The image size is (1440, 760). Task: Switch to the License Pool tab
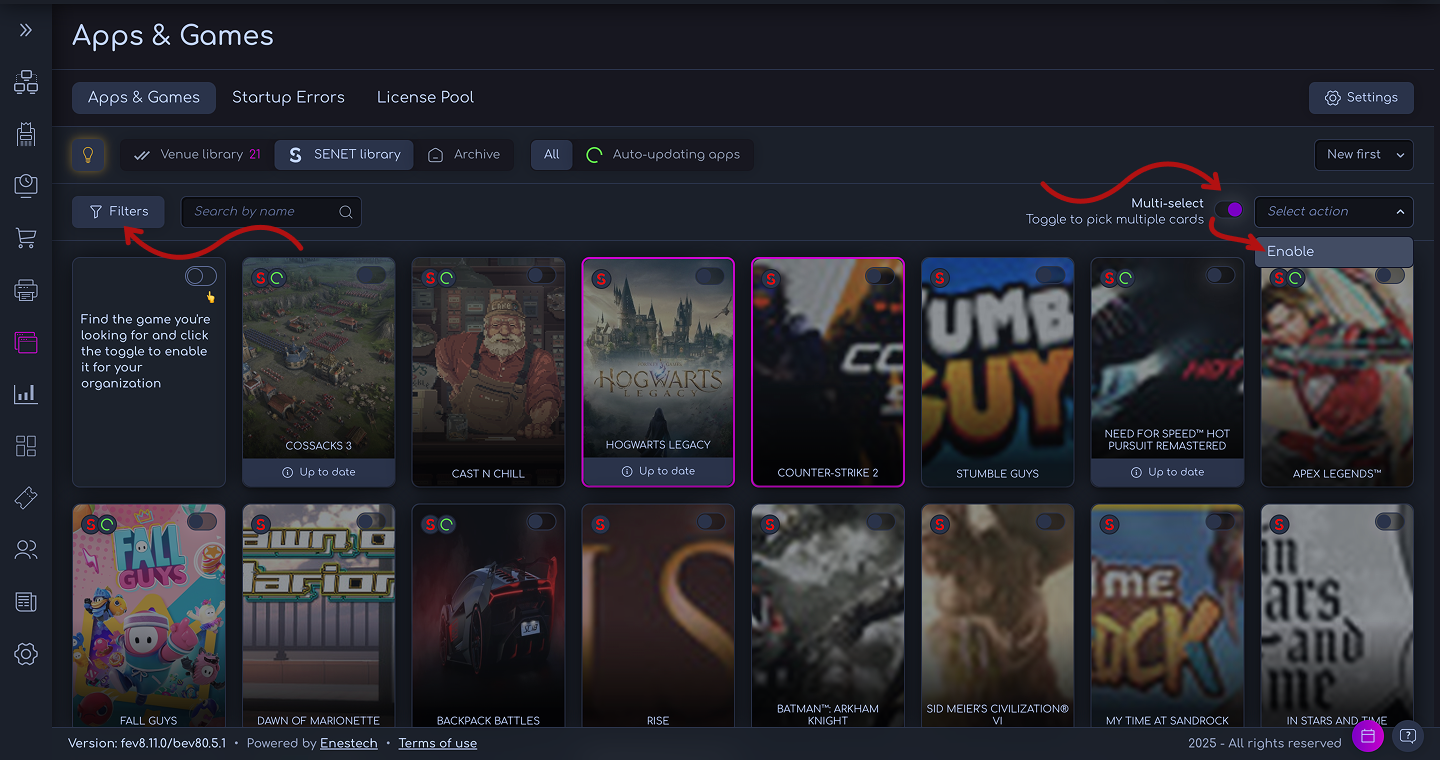(x=425, y=97)
